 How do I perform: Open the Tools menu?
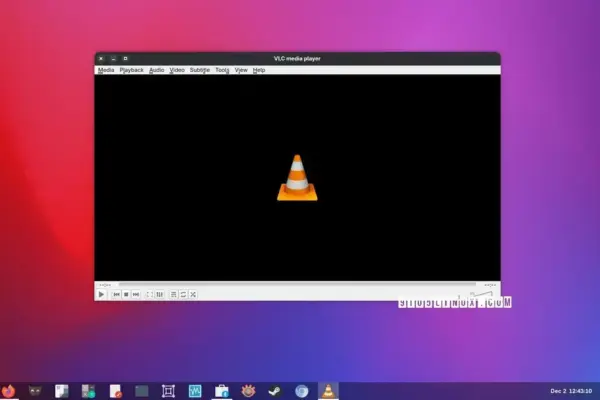click(x=222, y=70)
